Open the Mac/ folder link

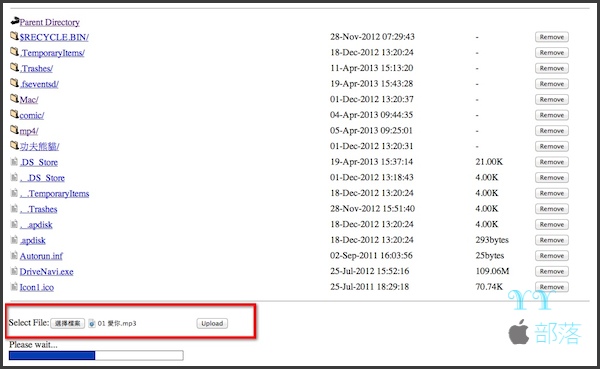(29, 100)
